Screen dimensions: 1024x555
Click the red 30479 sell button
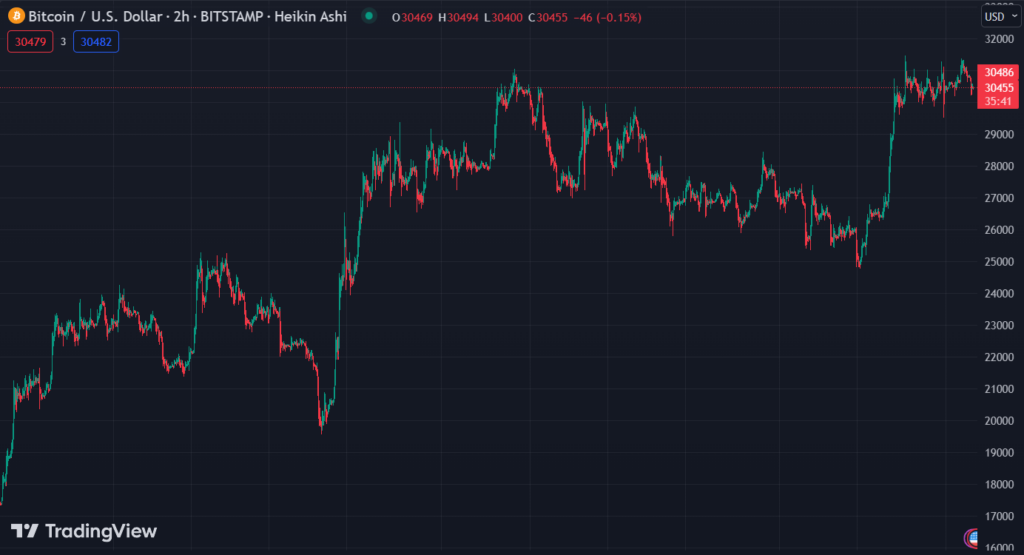coord(30,42)
